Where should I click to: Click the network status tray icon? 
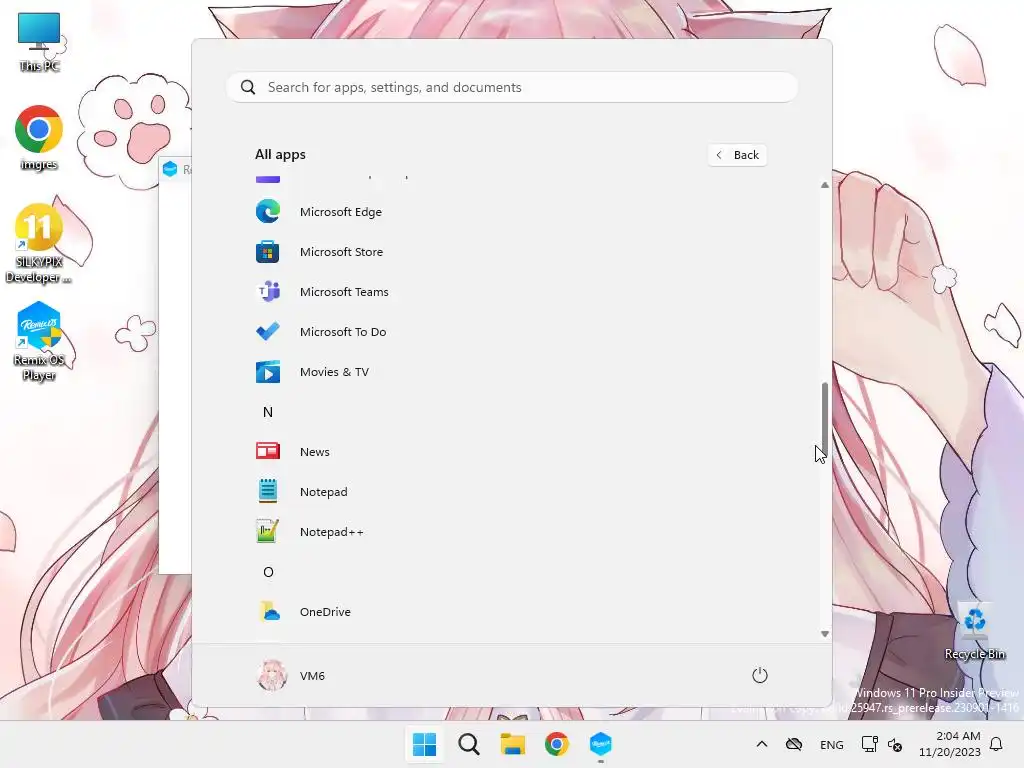point(869,744)
